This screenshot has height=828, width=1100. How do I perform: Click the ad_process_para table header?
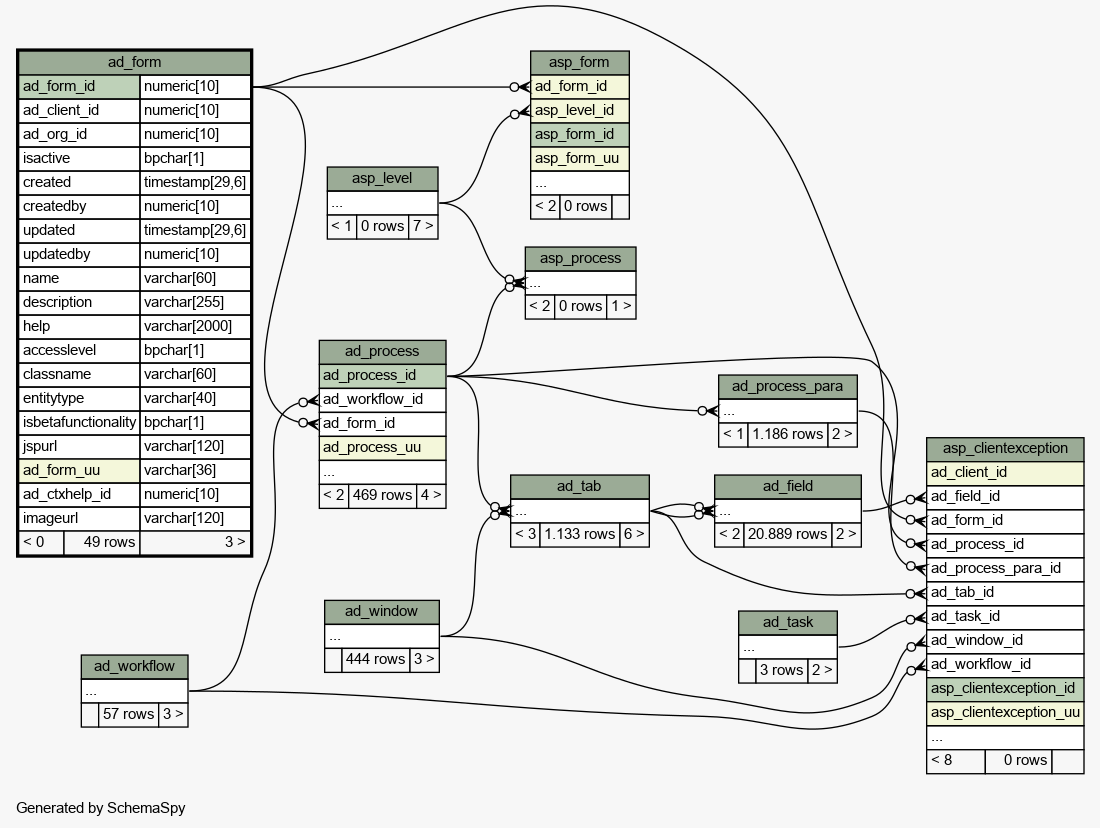click(787, 386)
